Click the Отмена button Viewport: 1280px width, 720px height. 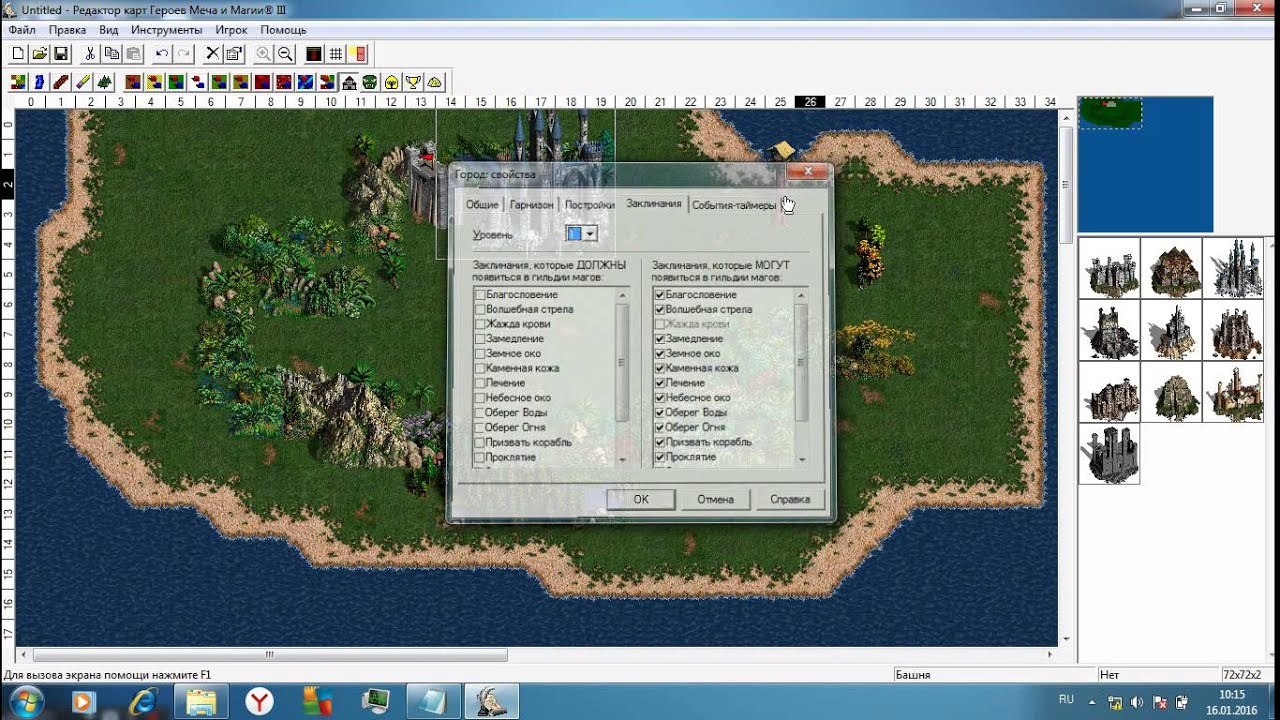click(x=715, y=499)
